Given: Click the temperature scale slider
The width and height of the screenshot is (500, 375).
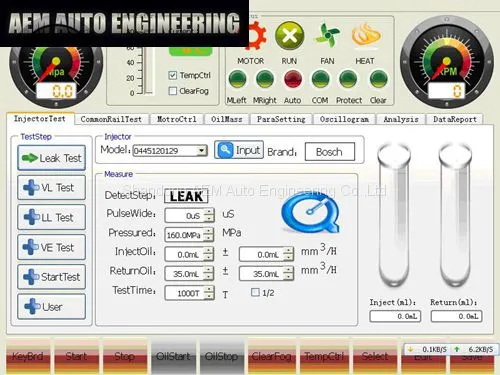Looking at the screenshot, I should point(149,70).
